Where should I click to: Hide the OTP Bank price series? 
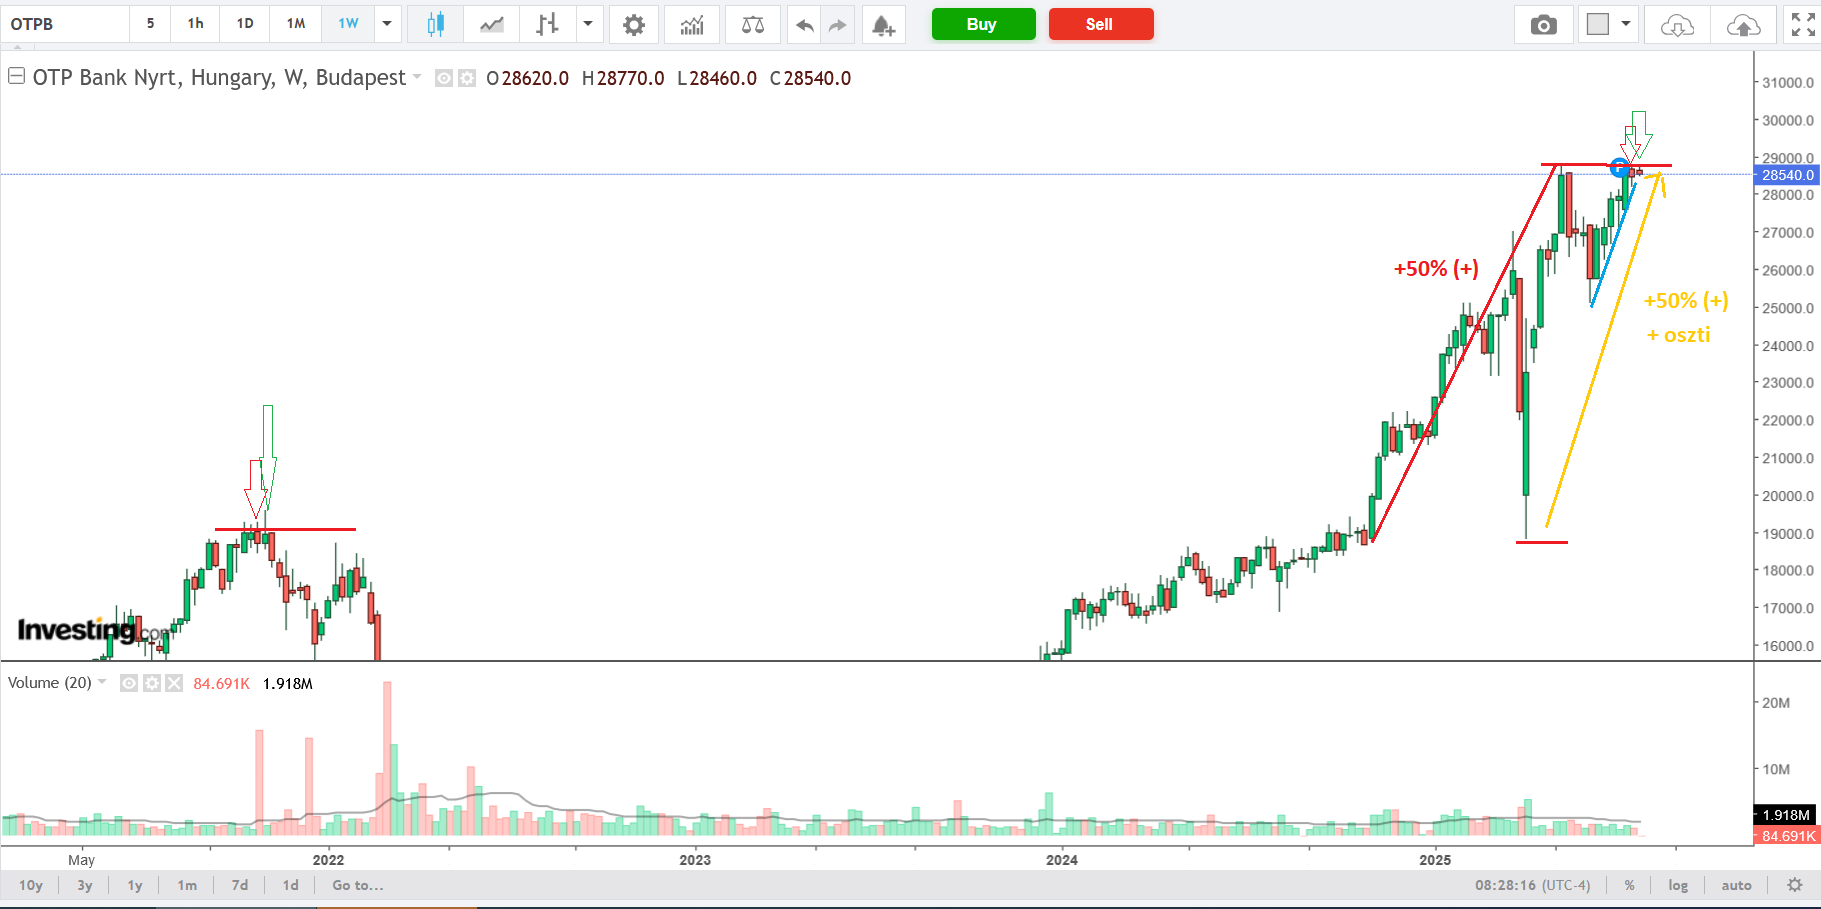444,78
